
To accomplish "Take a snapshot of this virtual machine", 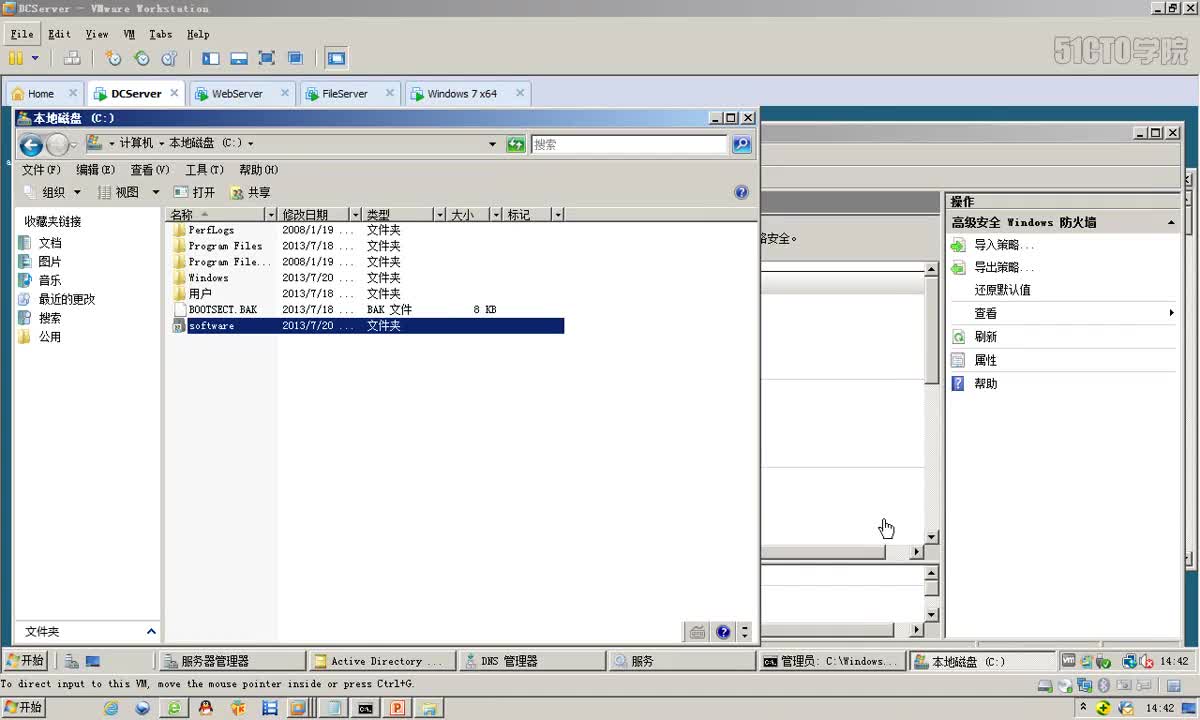I will point(114,58).
